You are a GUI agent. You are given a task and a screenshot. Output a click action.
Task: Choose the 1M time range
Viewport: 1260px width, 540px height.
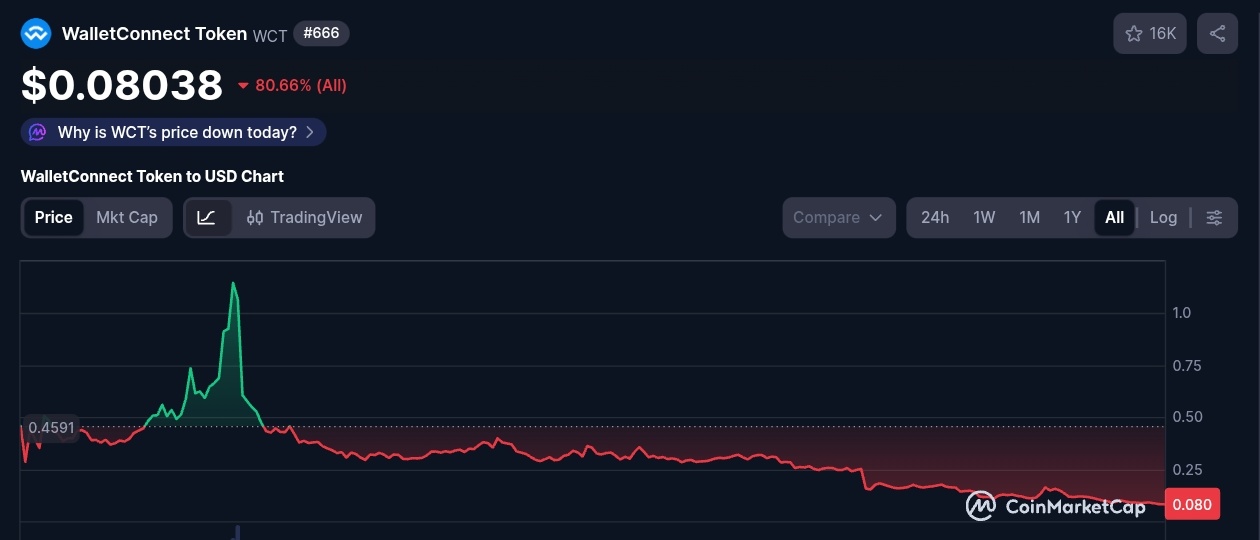[x=1029, y=218]
